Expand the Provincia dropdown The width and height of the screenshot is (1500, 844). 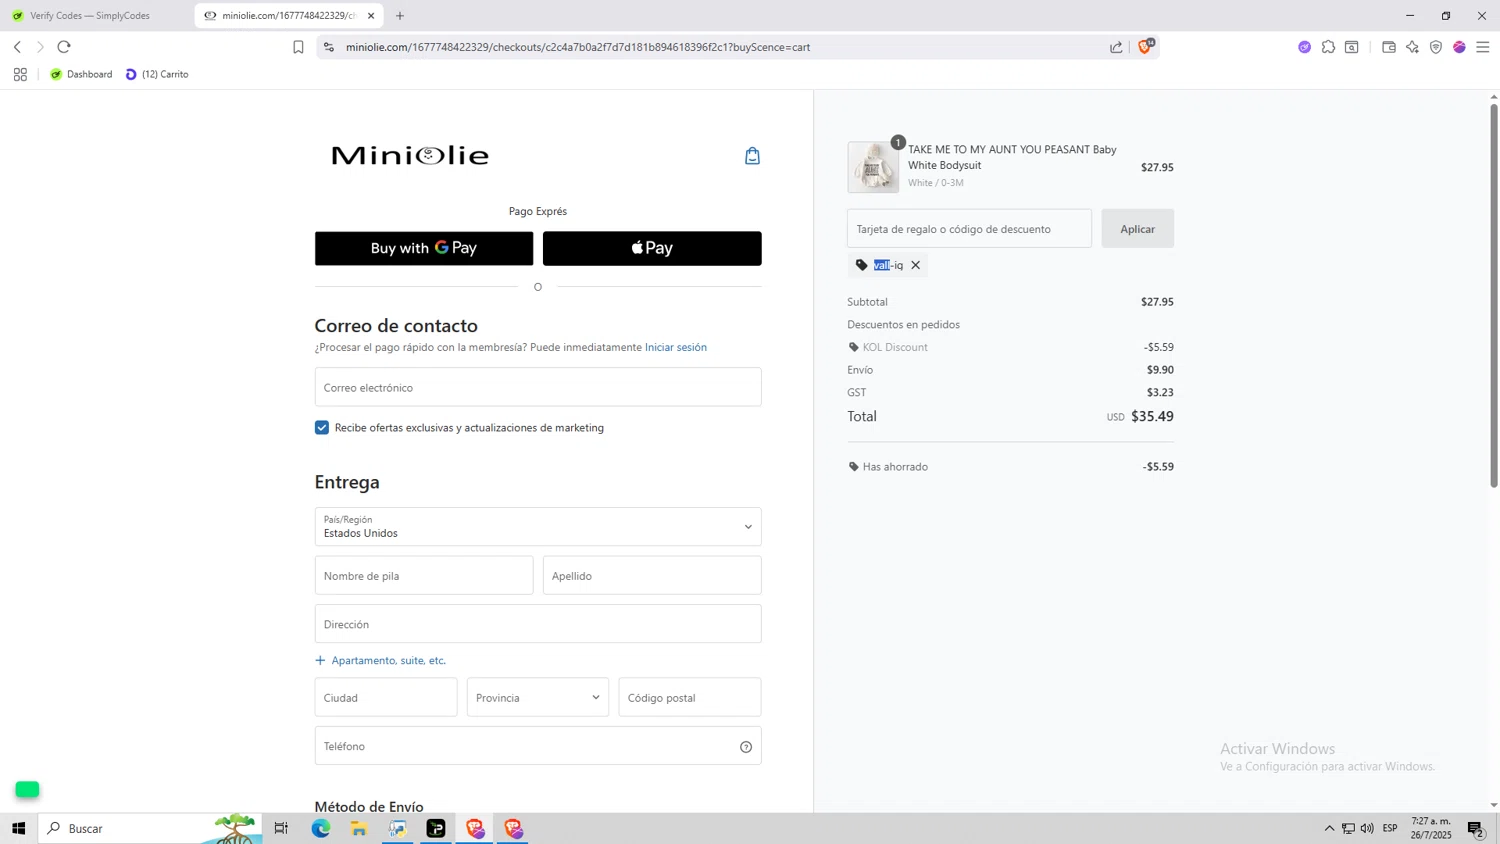(538, 698)
